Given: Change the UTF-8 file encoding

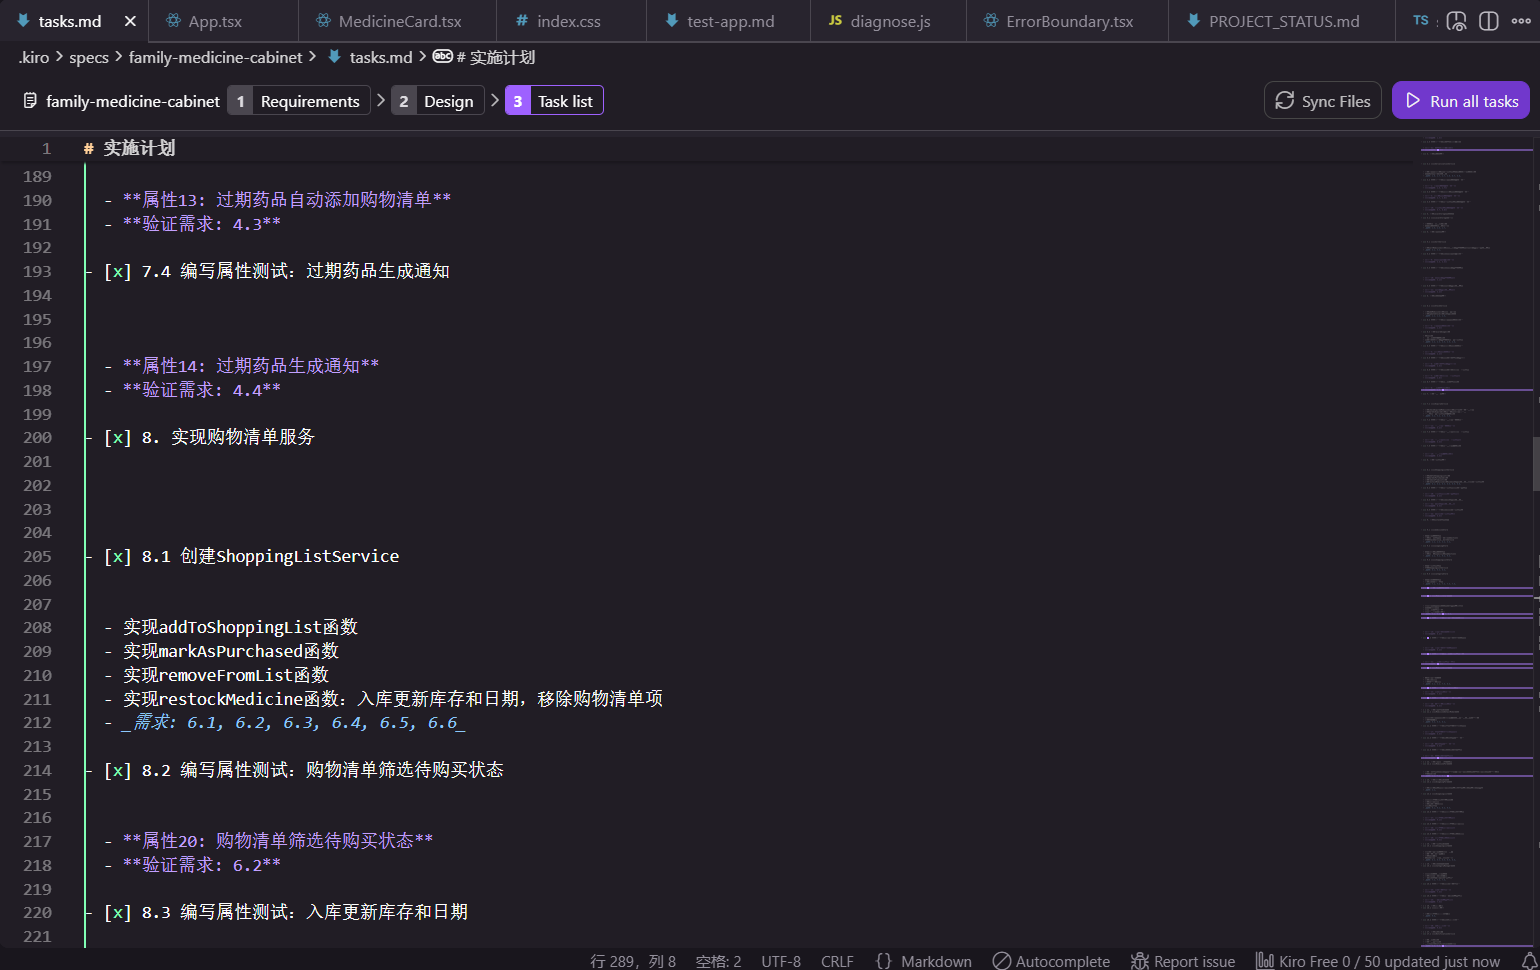Looking at the screenshot, I should click(781, 961).
